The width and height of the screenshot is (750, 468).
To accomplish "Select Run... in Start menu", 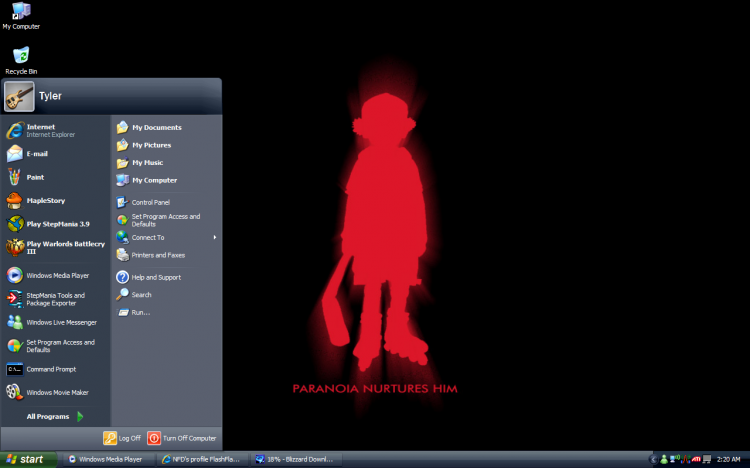I will (140, 312).
